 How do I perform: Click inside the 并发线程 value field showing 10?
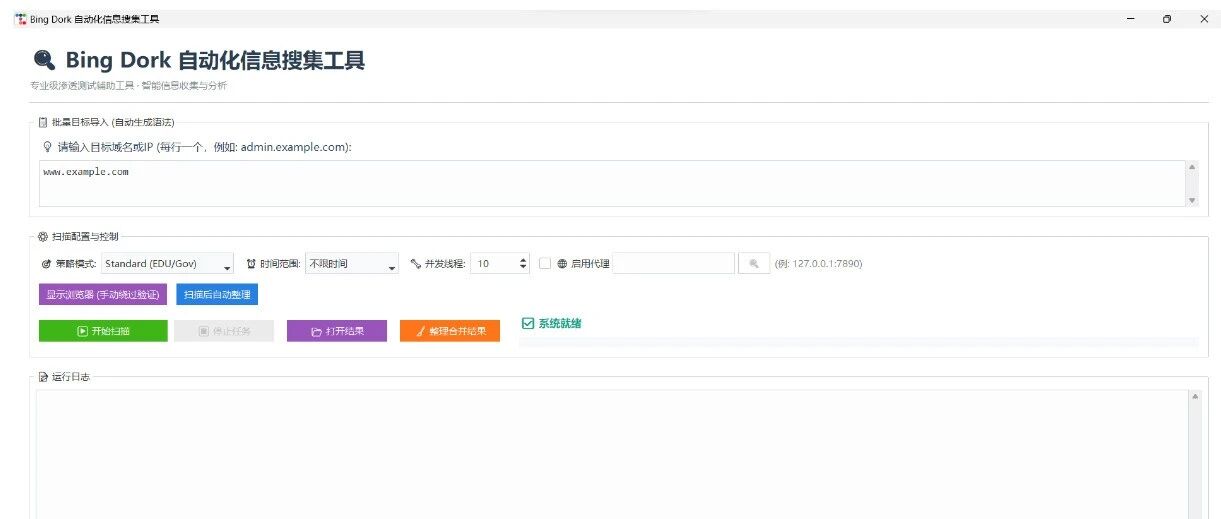(492, 264)
